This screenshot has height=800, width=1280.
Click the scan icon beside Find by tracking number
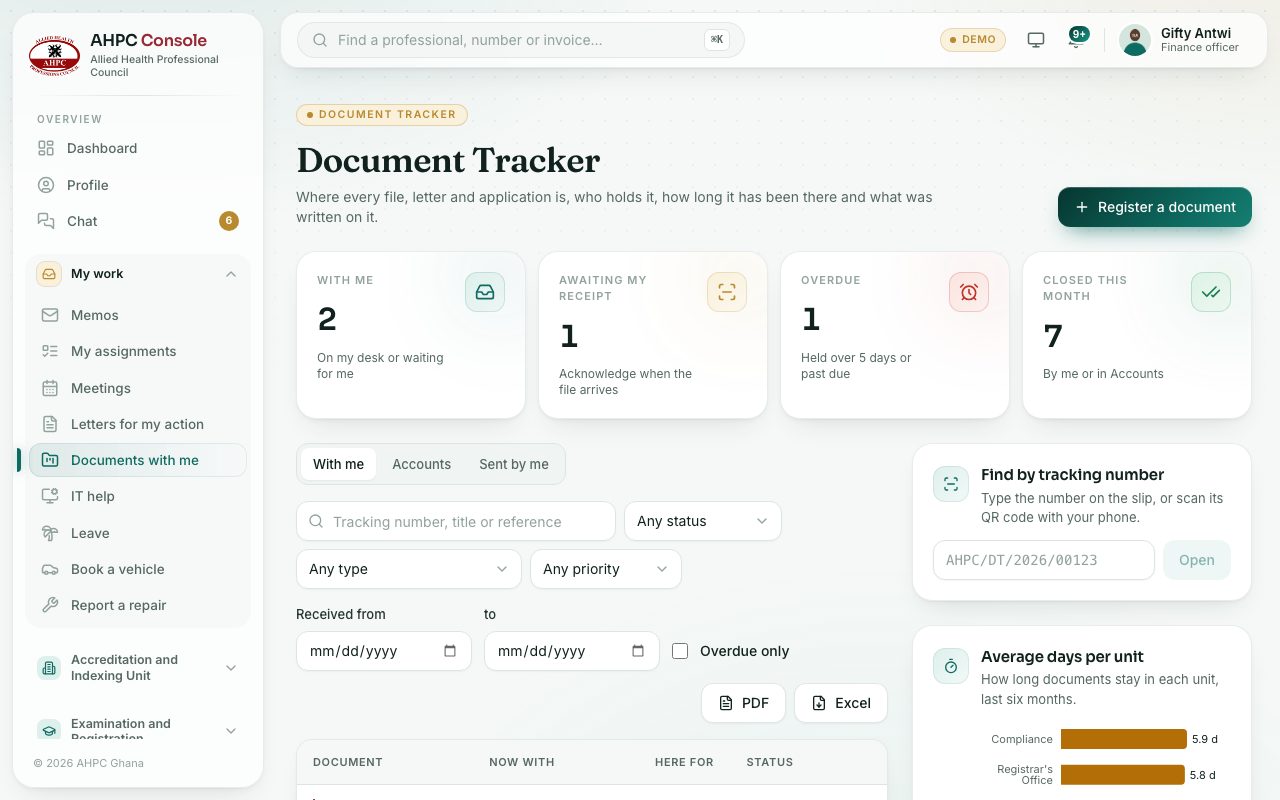point(951,484)
